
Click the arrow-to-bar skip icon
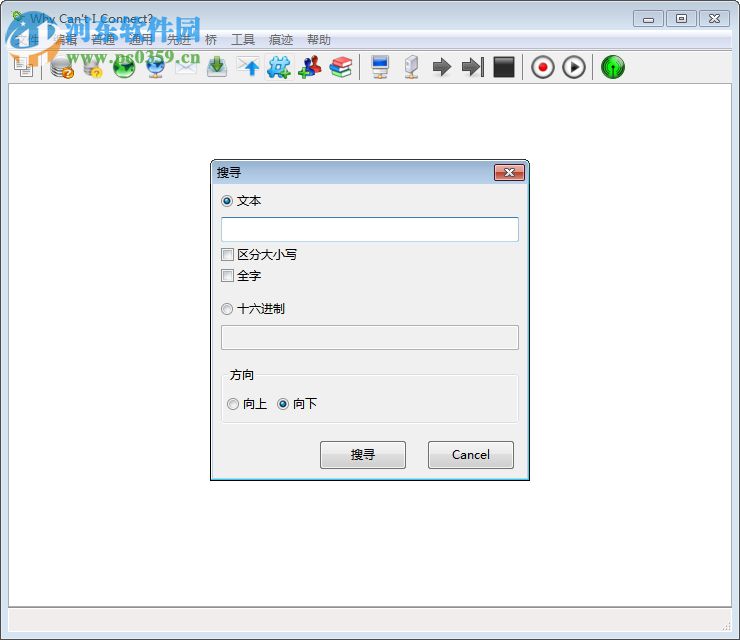473,67
